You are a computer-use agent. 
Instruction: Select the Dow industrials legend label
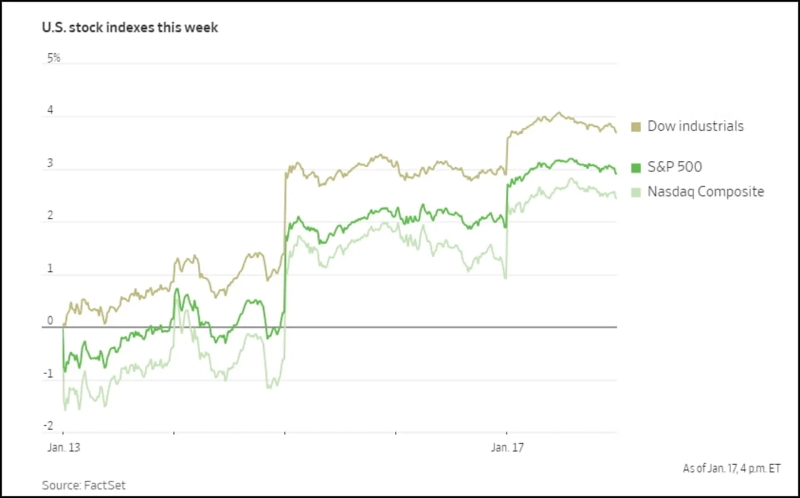tap(695, 126)
